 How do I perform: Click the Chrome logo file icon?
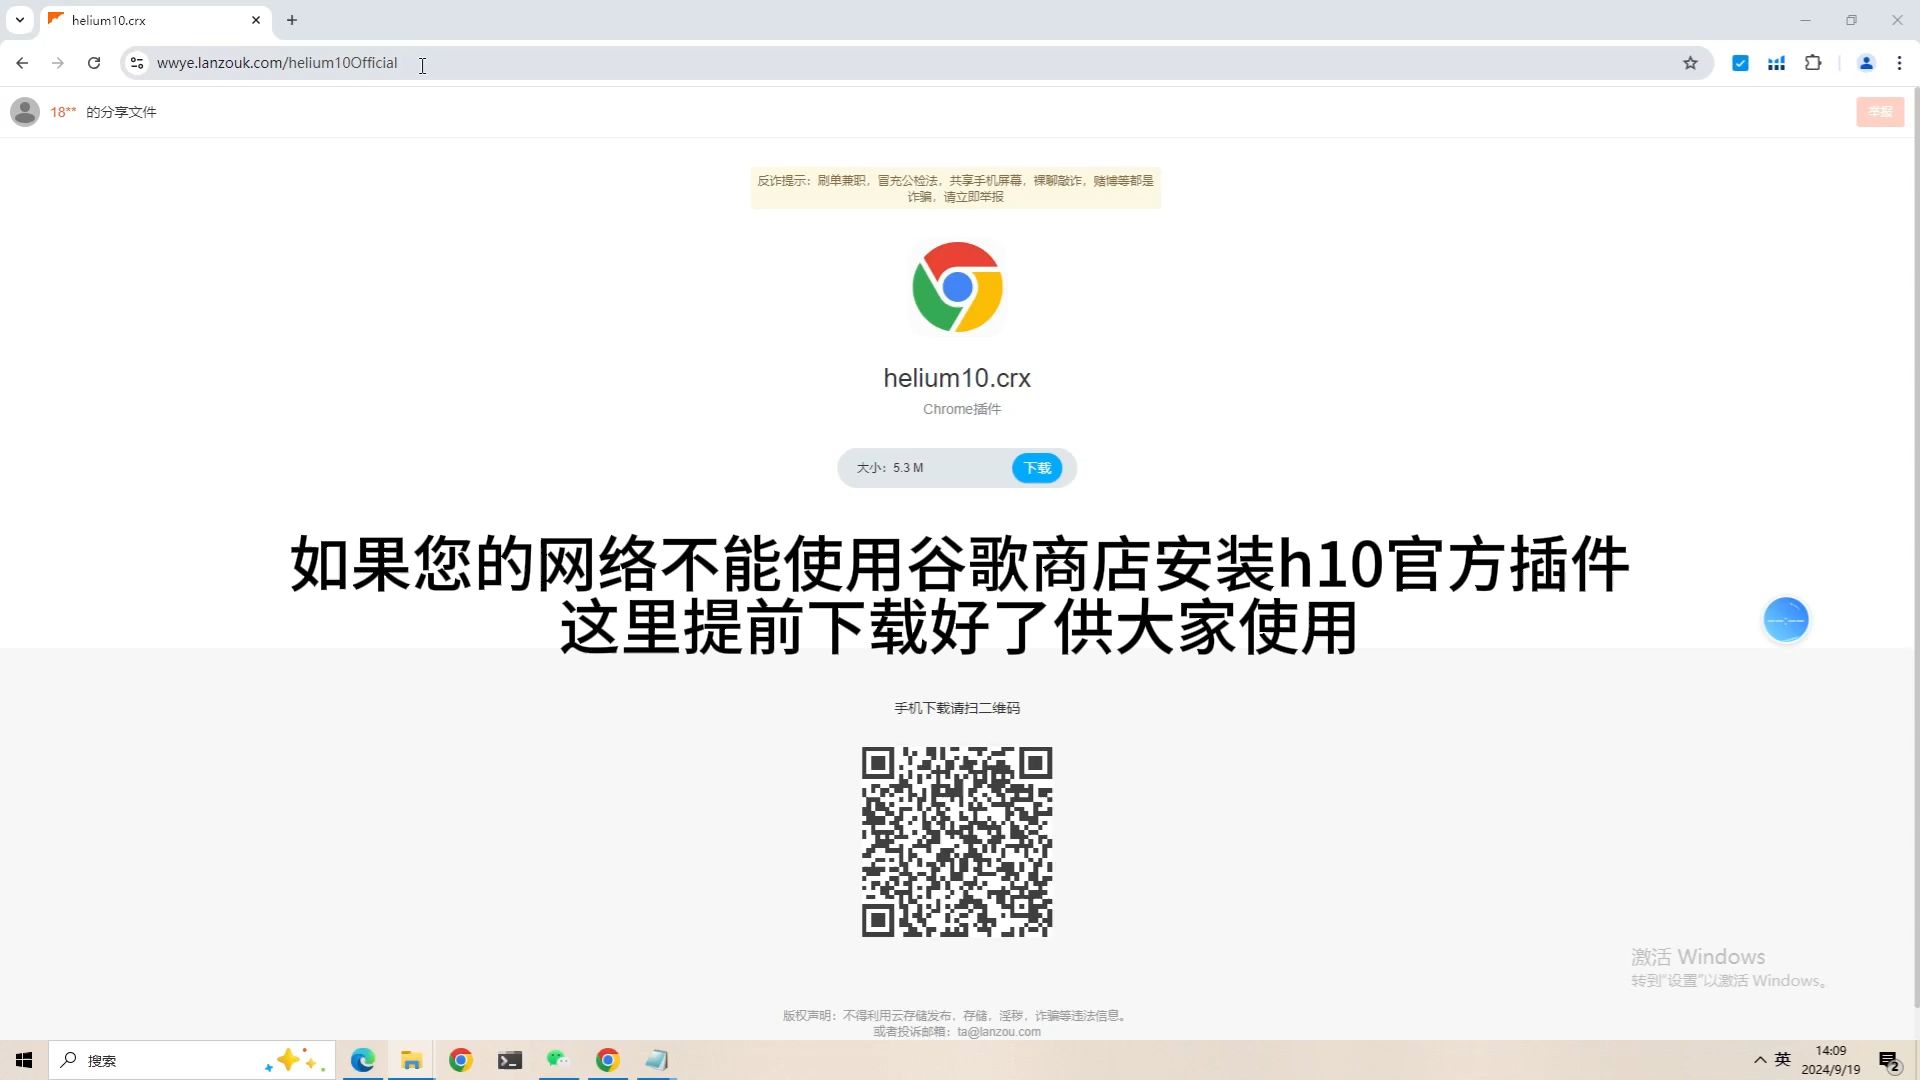click(957, 287)
